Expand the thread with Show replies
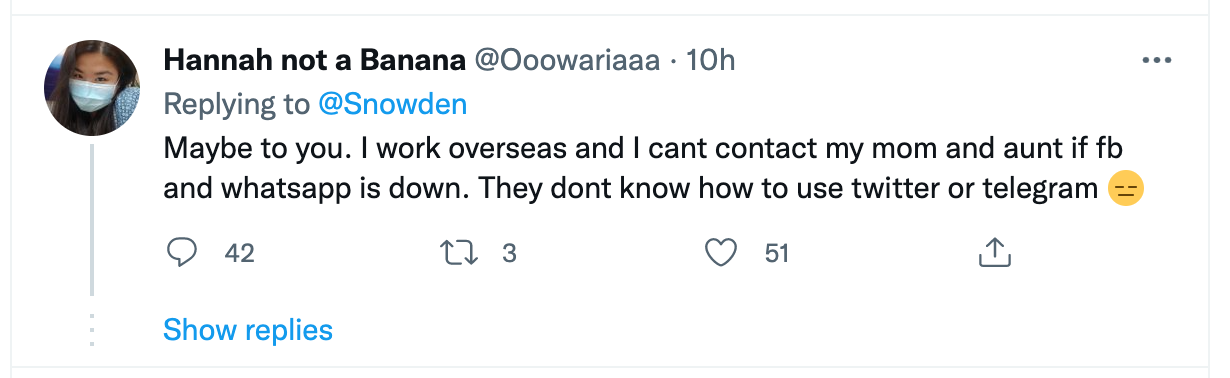This screenshot has width=1230, height=378. click(247, 329)
